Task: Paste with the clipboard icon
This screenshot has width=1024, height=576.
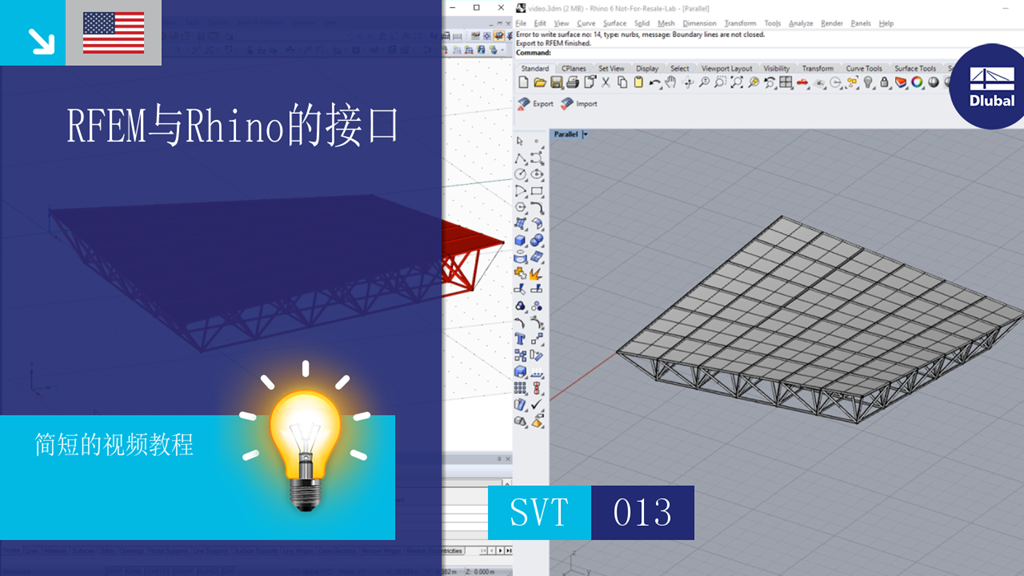Action: point(639,83)
